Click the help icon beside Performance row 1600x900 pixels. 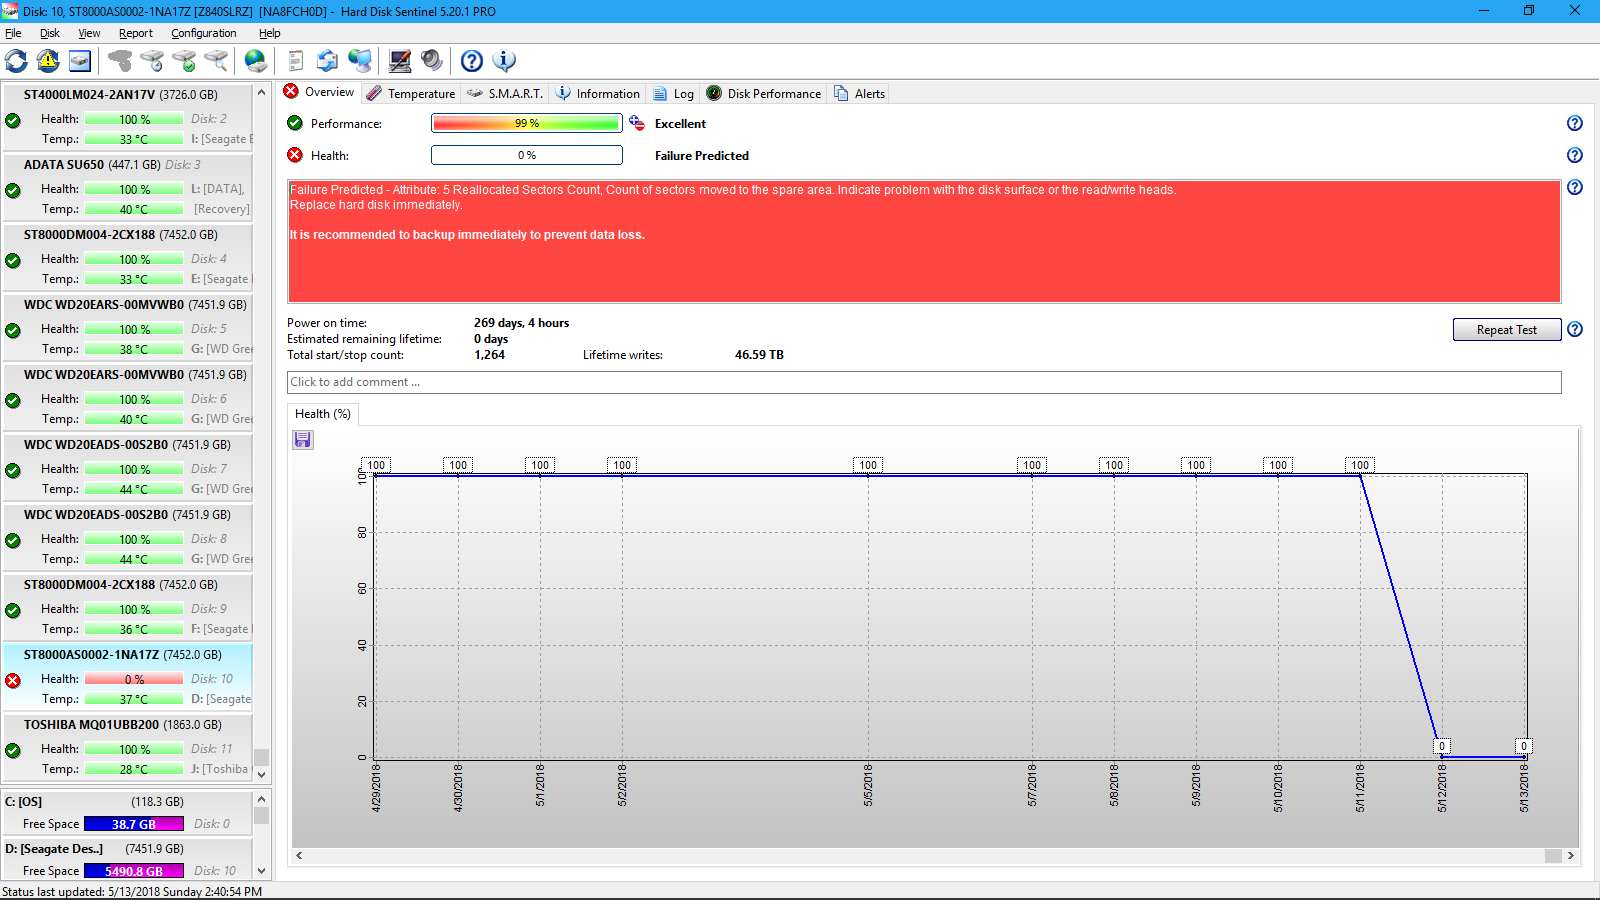pos(1575,123)
